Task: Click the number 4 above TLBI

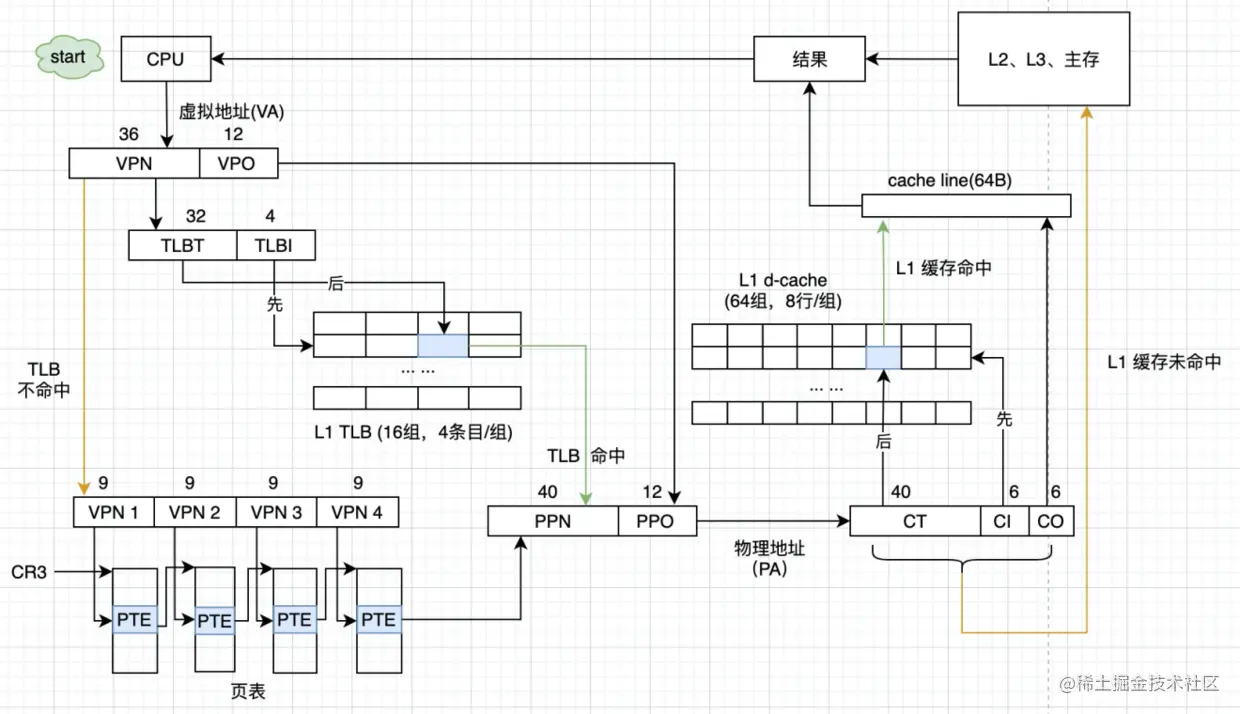Action: tap(271, 216)
